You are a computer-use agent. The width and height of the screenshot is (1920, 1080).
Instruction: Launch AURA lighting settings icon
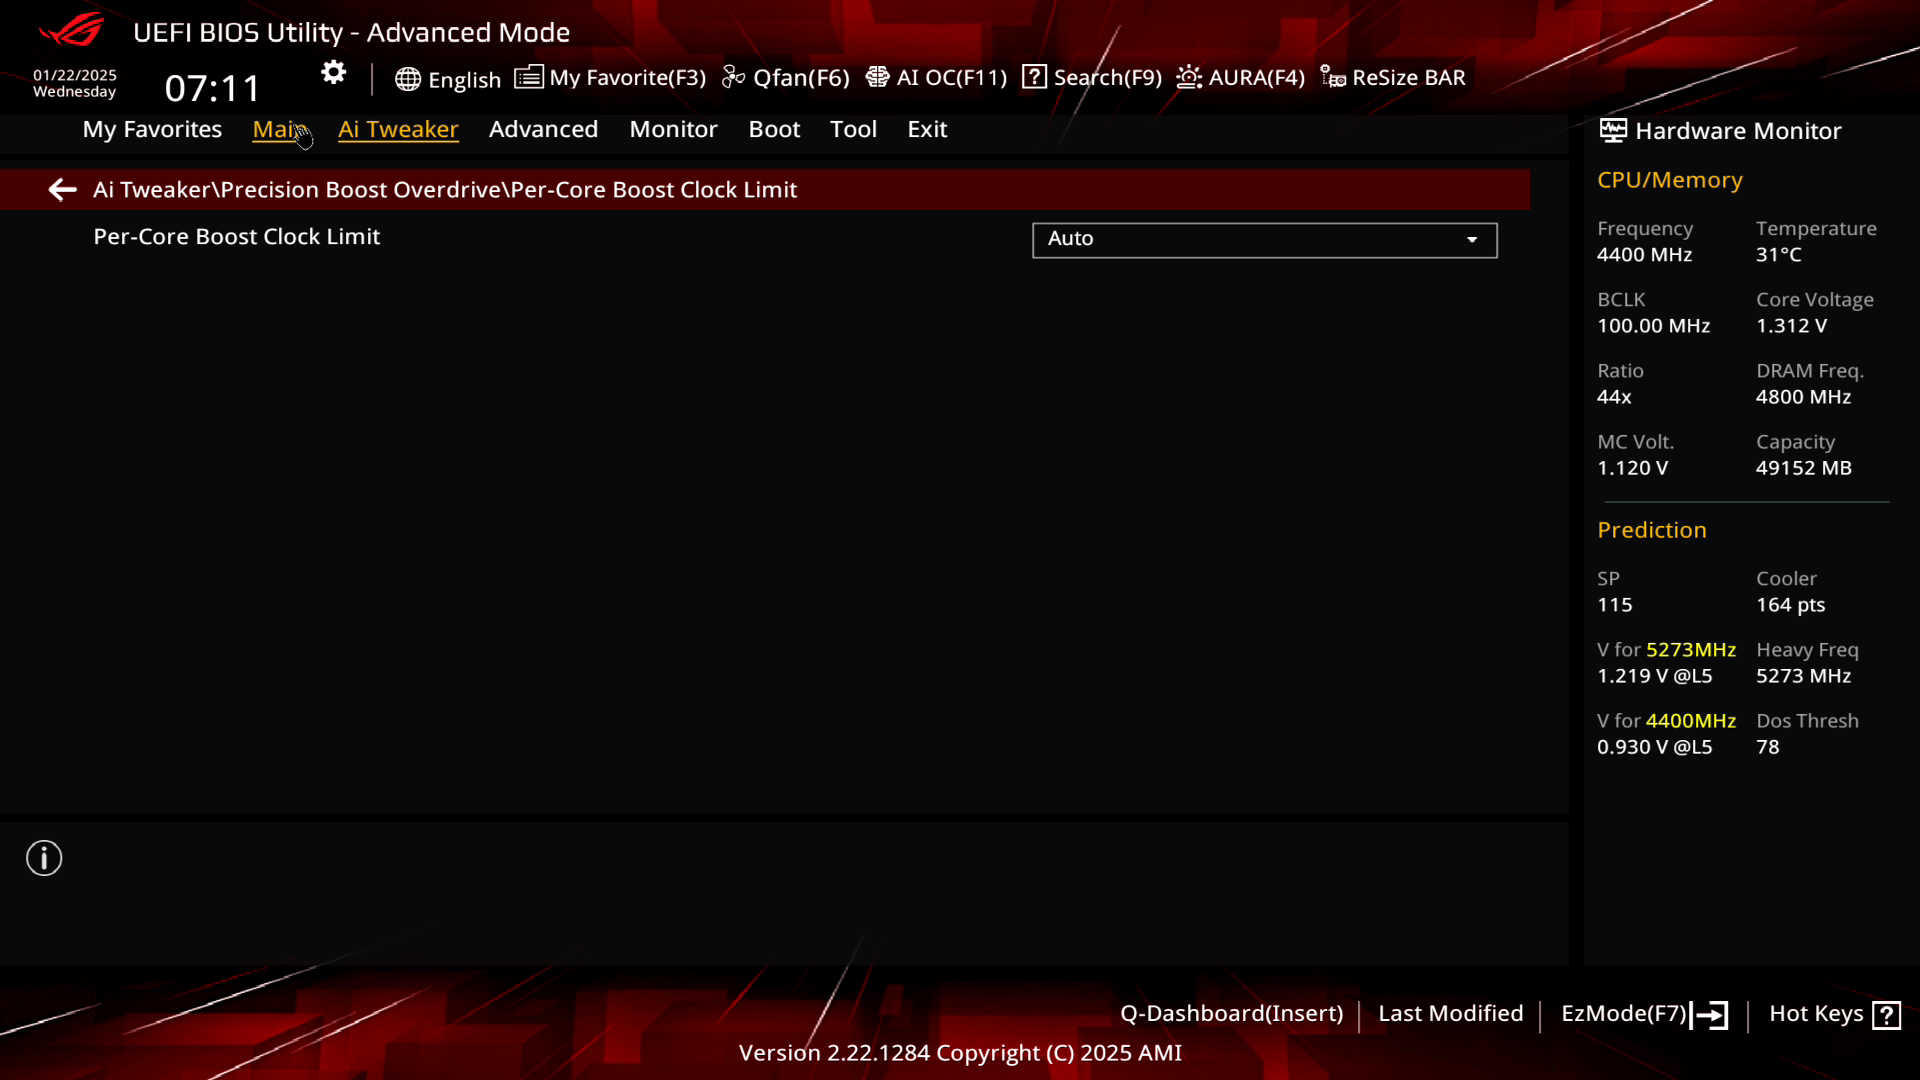tap(1191, 76)
